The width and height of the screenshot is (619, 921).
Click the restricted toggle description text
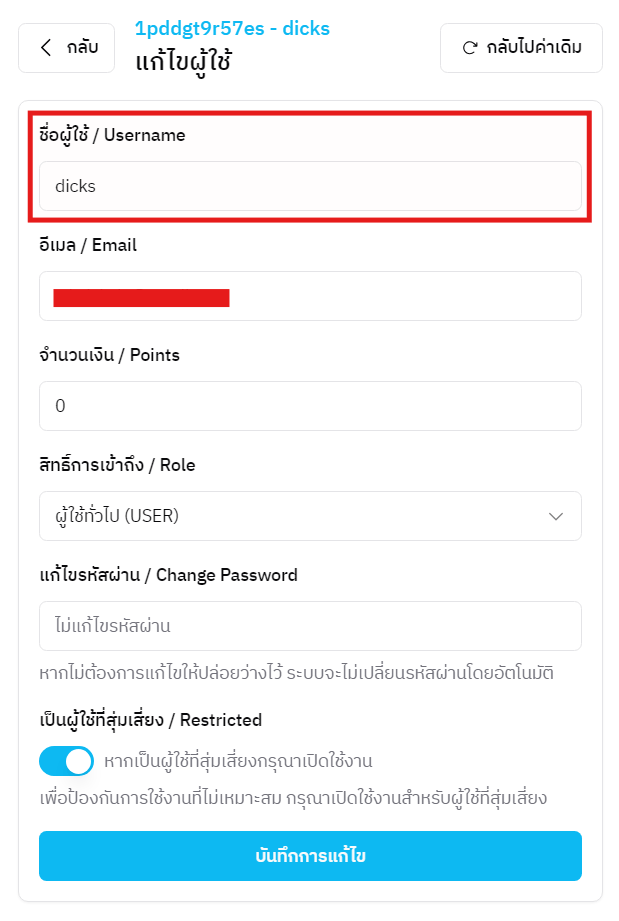tap(238, 762)
